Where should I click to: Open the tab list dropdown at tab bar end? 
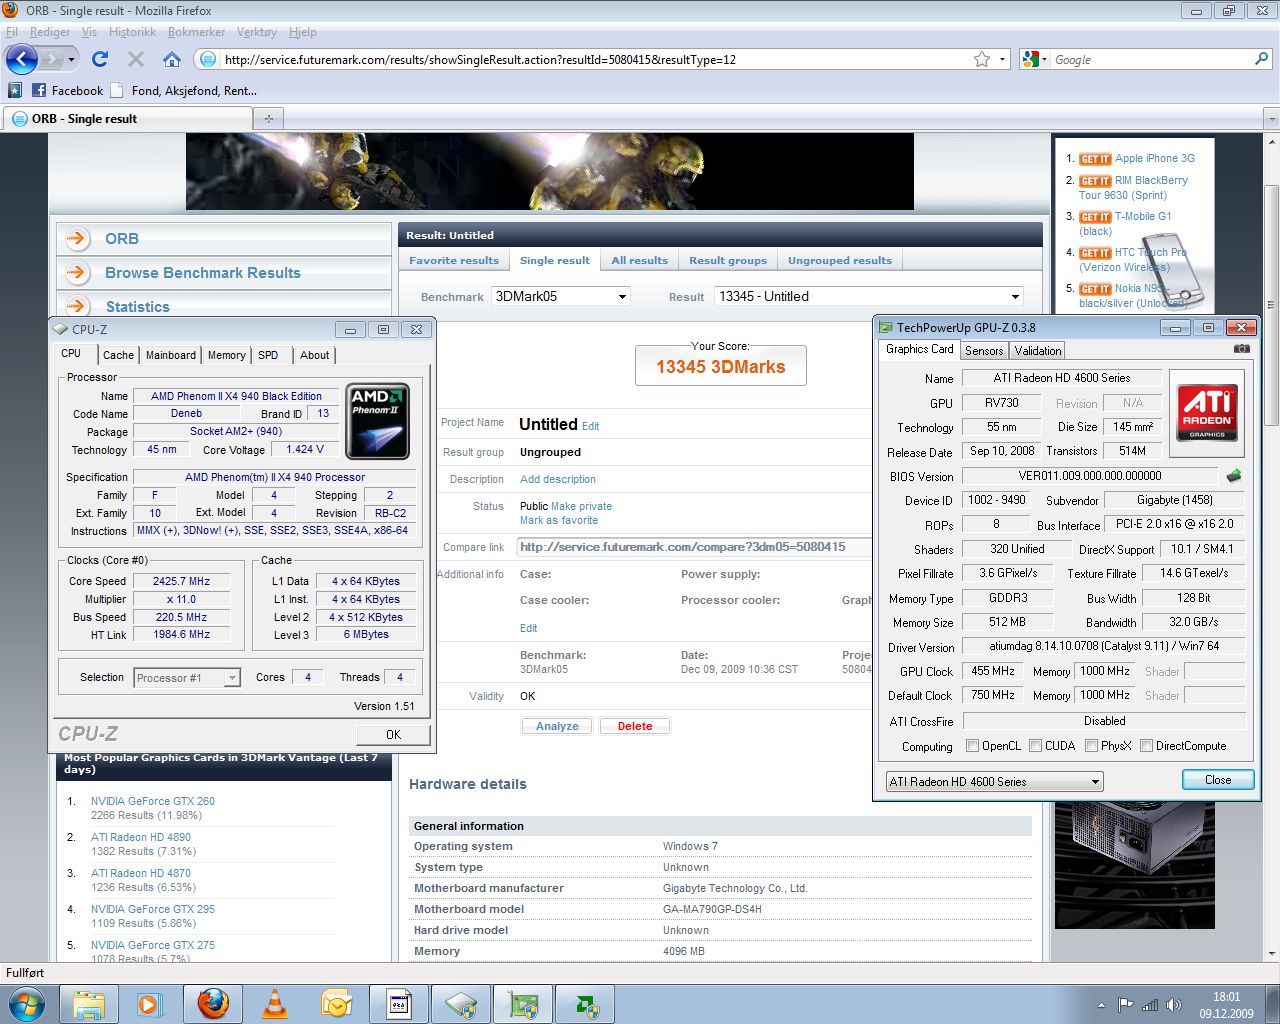(x=1271, y=118)
